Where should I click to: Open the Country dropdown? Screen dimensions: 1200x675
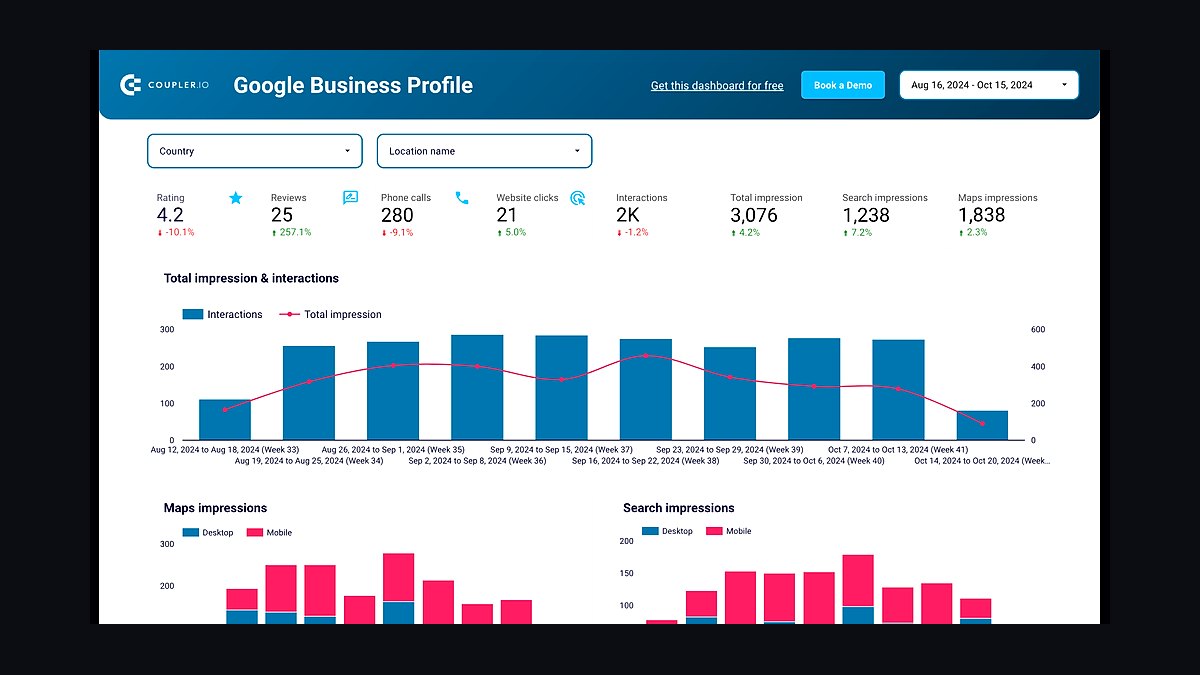(x=255, y=151)
